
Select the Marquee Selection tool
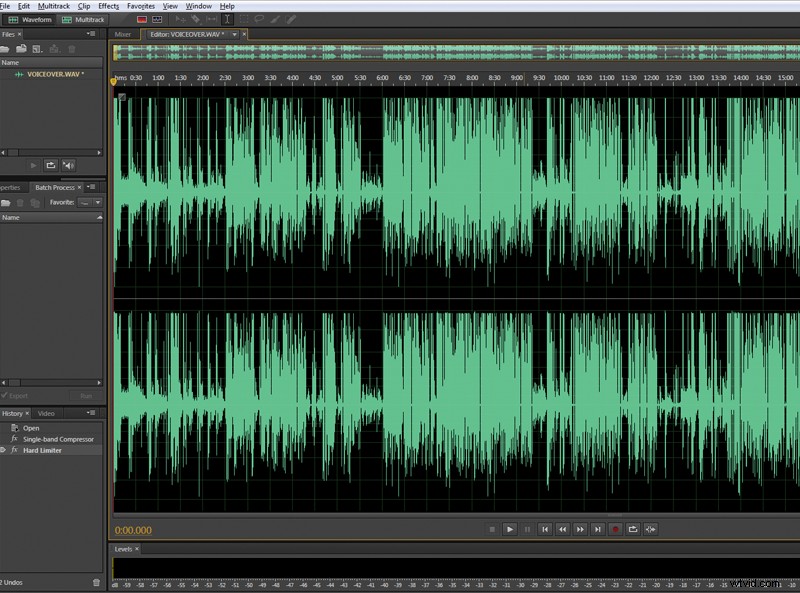coord(244,19)
